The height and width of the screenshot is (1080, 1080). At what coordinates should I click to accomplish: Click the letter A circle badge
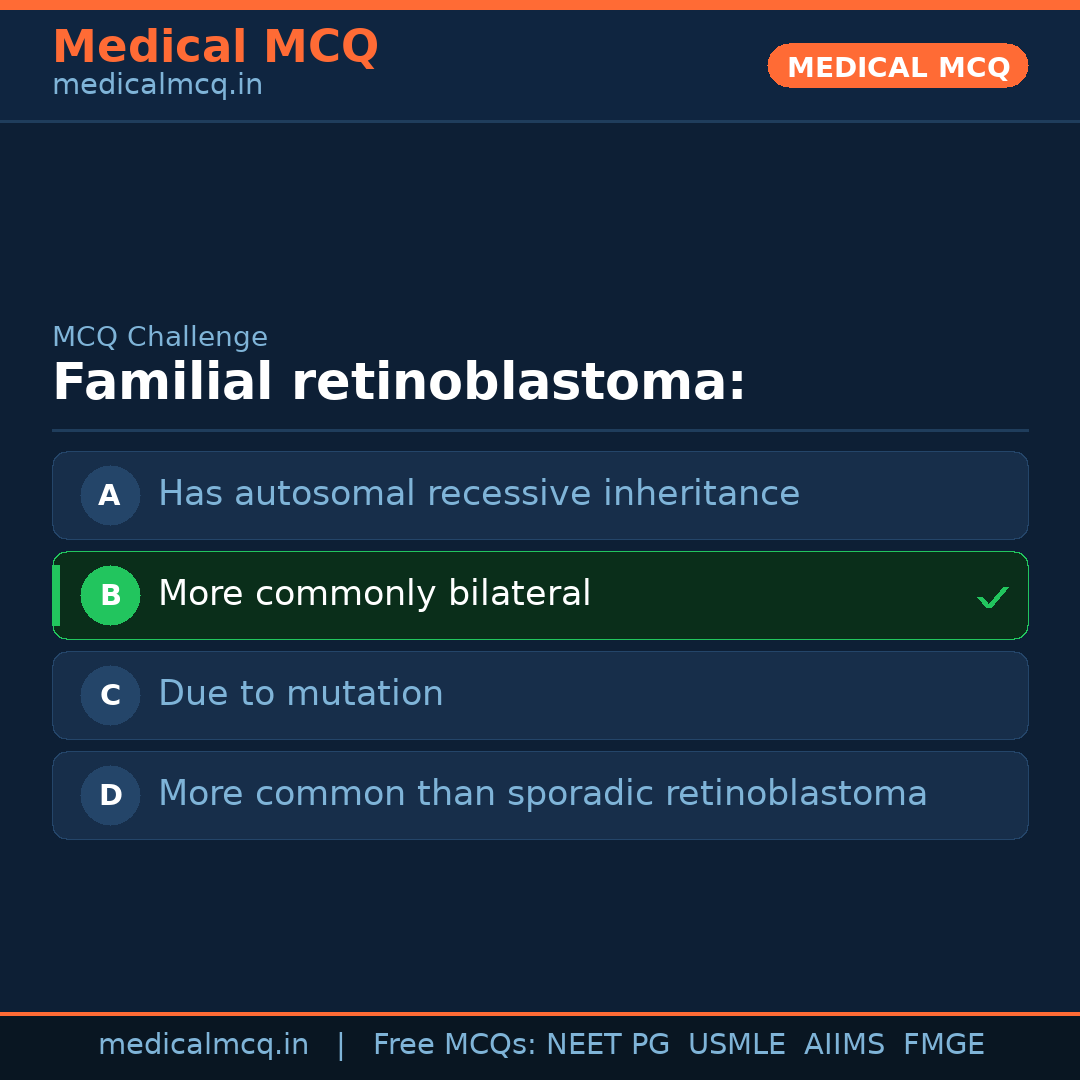pos(110,495)
